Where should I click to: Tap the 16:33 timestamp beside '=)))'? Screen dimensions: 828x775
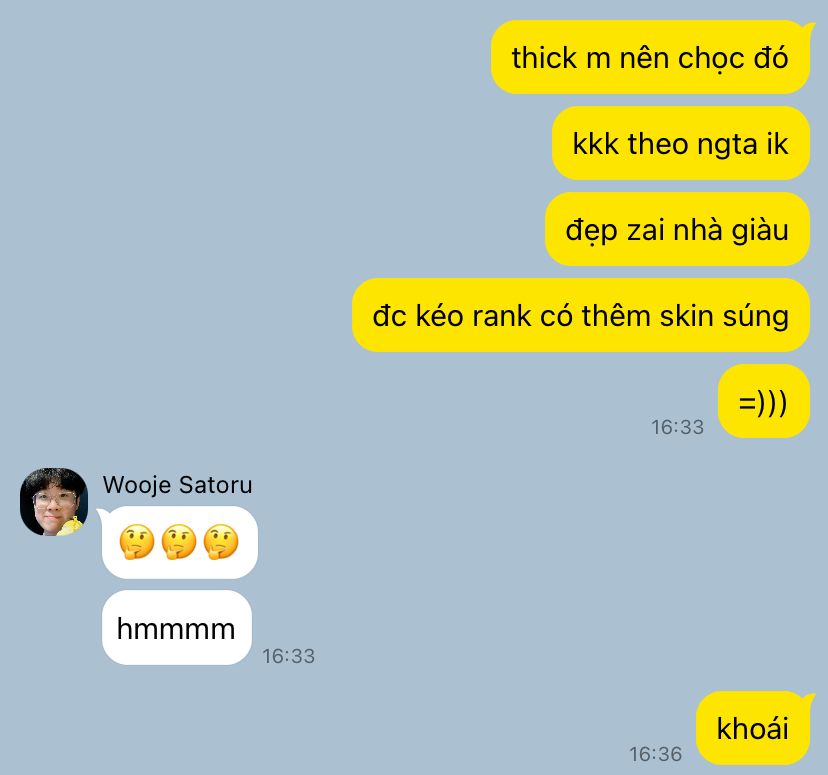tap(678, 427)
